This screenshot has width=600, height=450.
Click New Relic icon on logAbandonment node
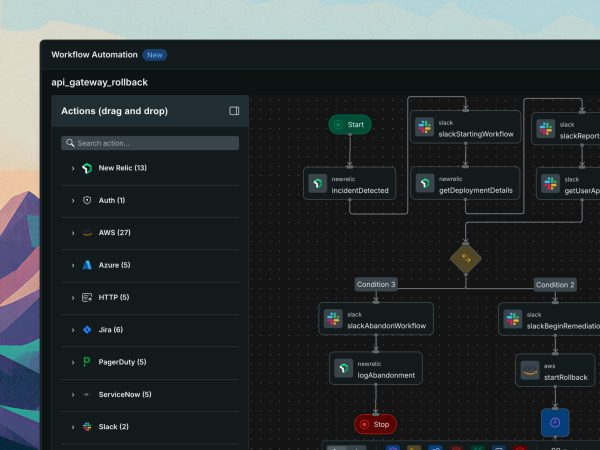344,368
